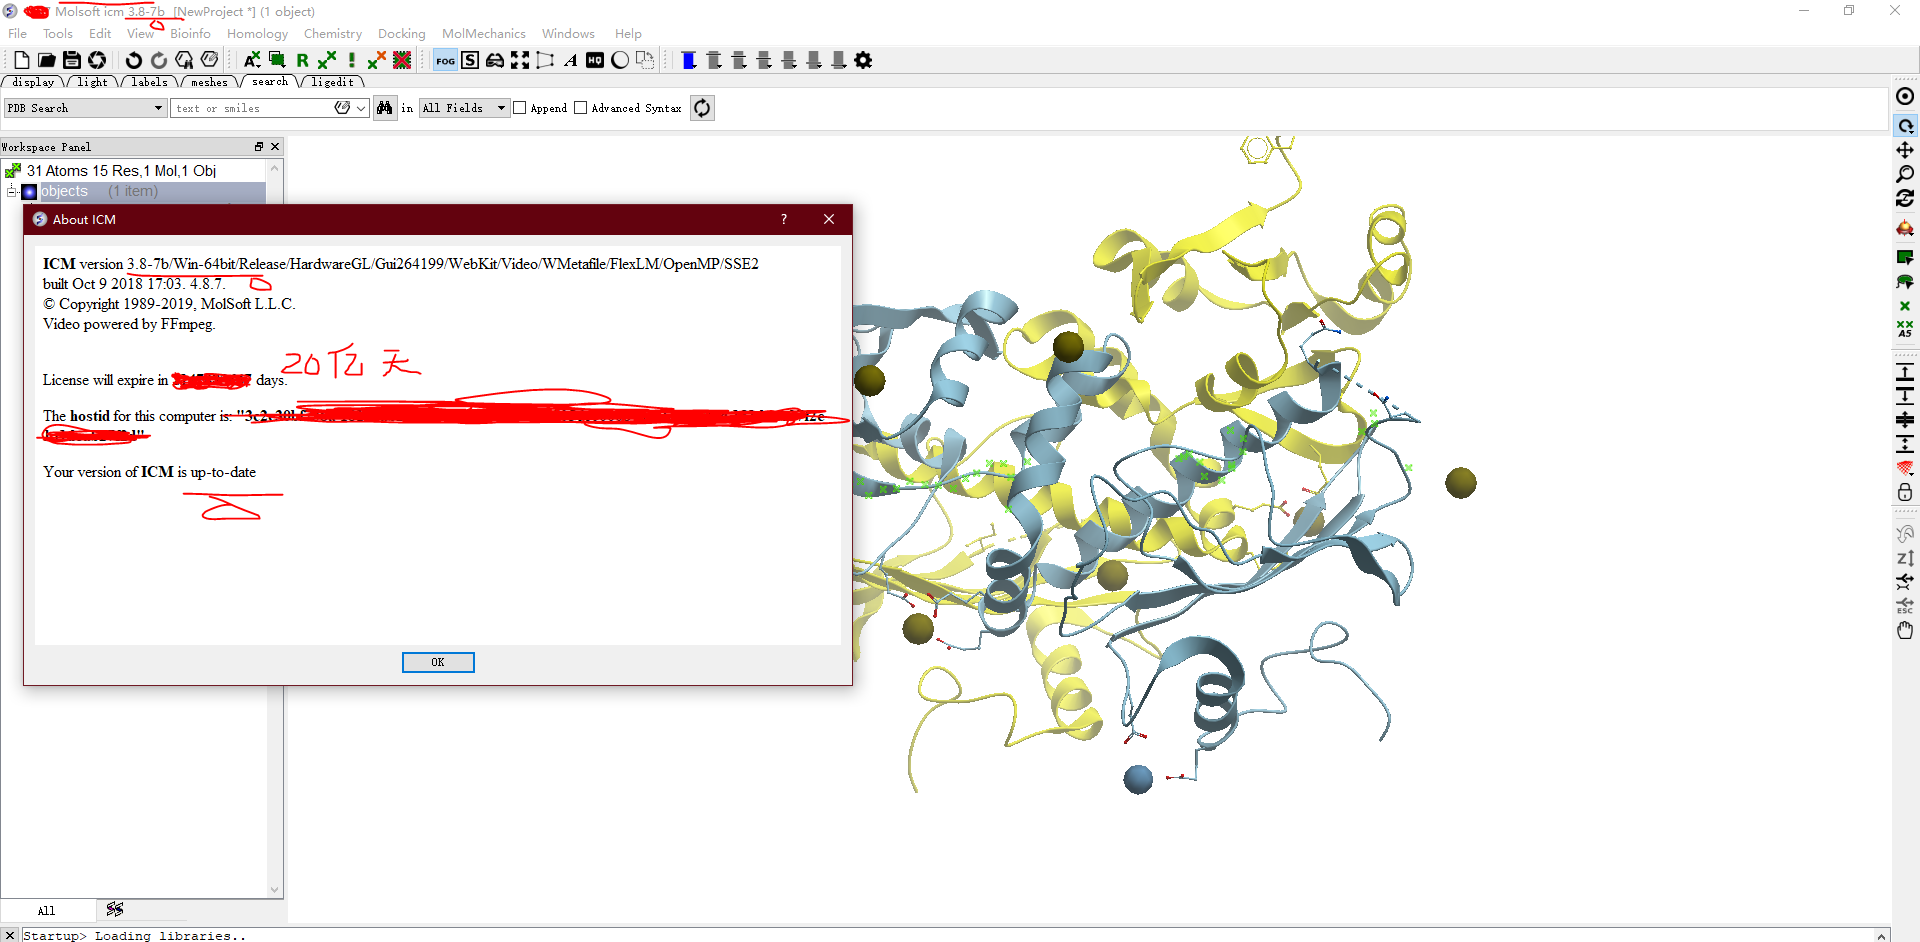Click the boxed S toolbar icon

tap(470, 60)
